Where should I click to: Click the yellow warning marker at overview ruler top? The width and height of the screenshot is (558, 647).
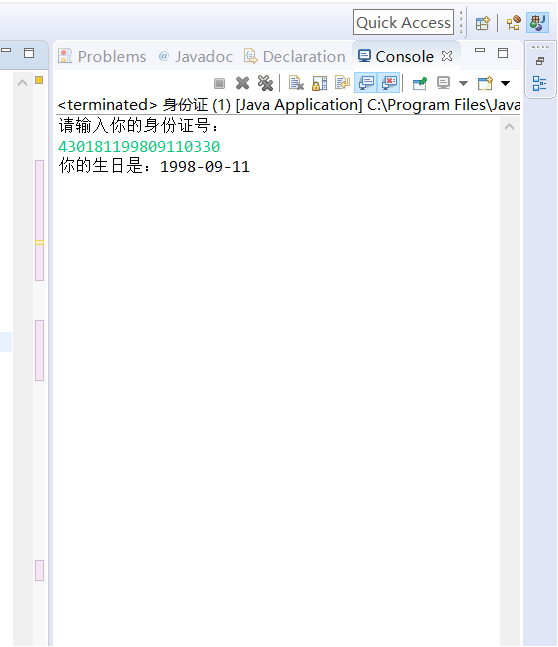[39, 80]
